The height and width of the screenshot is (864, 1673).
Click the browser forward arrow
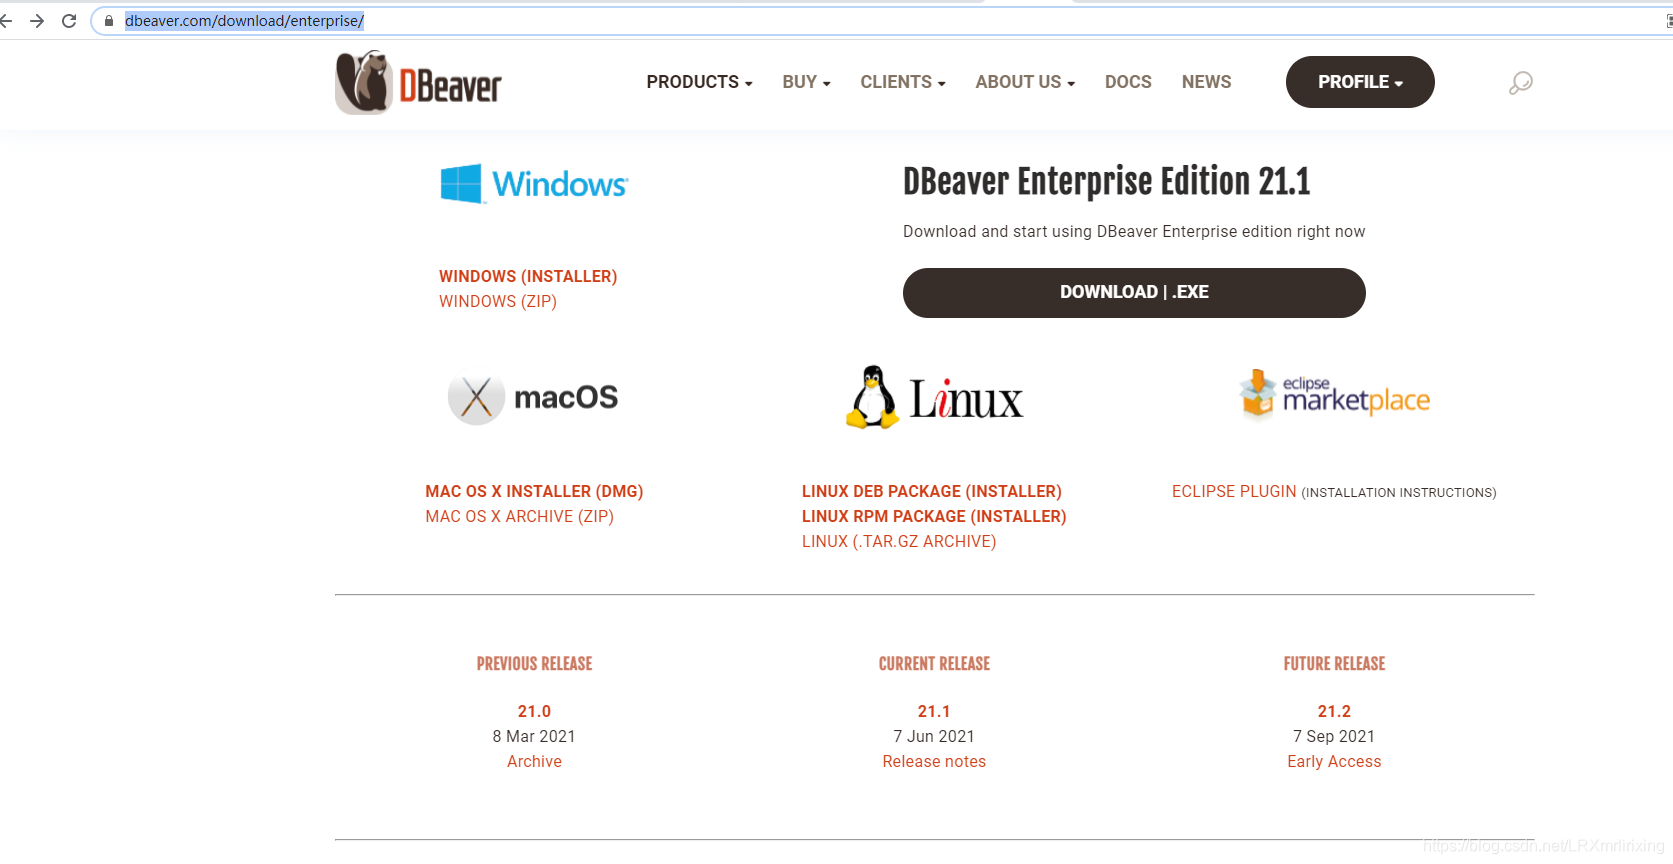(37, 21)
